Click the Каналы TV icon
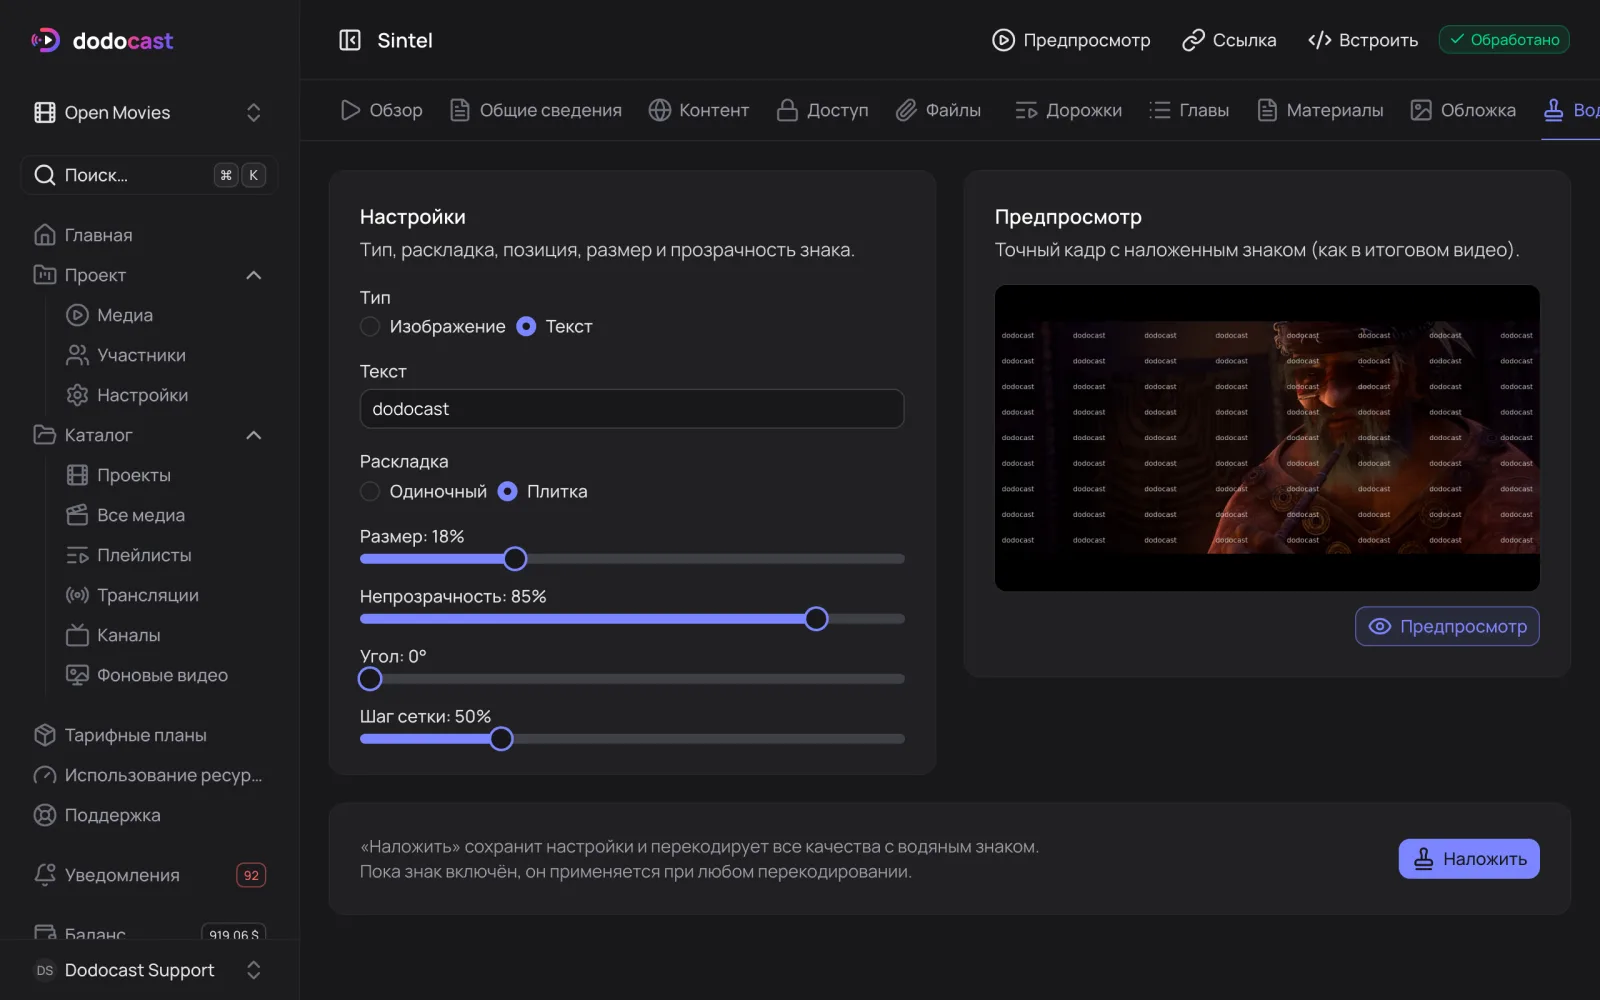The width and height of the screenshot is (1600, 1000). click(x=77, y=635)
